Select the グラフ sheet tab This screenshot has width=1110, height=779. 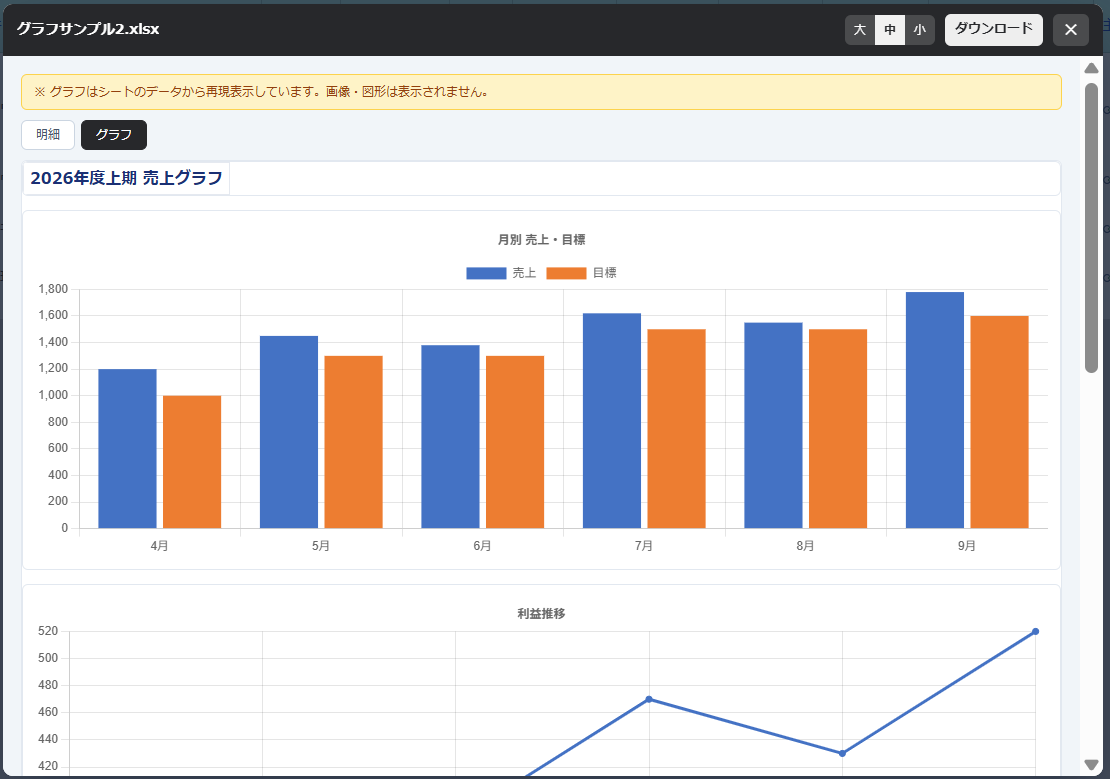[114, 135]
